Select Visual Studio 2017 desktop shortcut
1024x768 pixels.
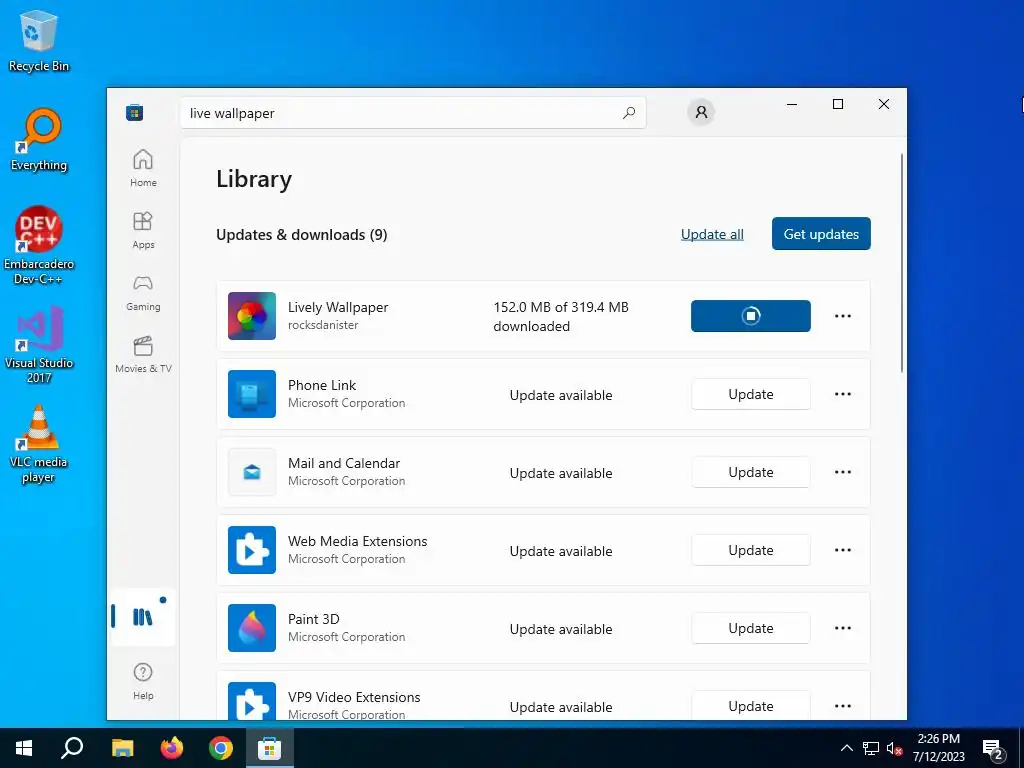[x=39, y=344]
